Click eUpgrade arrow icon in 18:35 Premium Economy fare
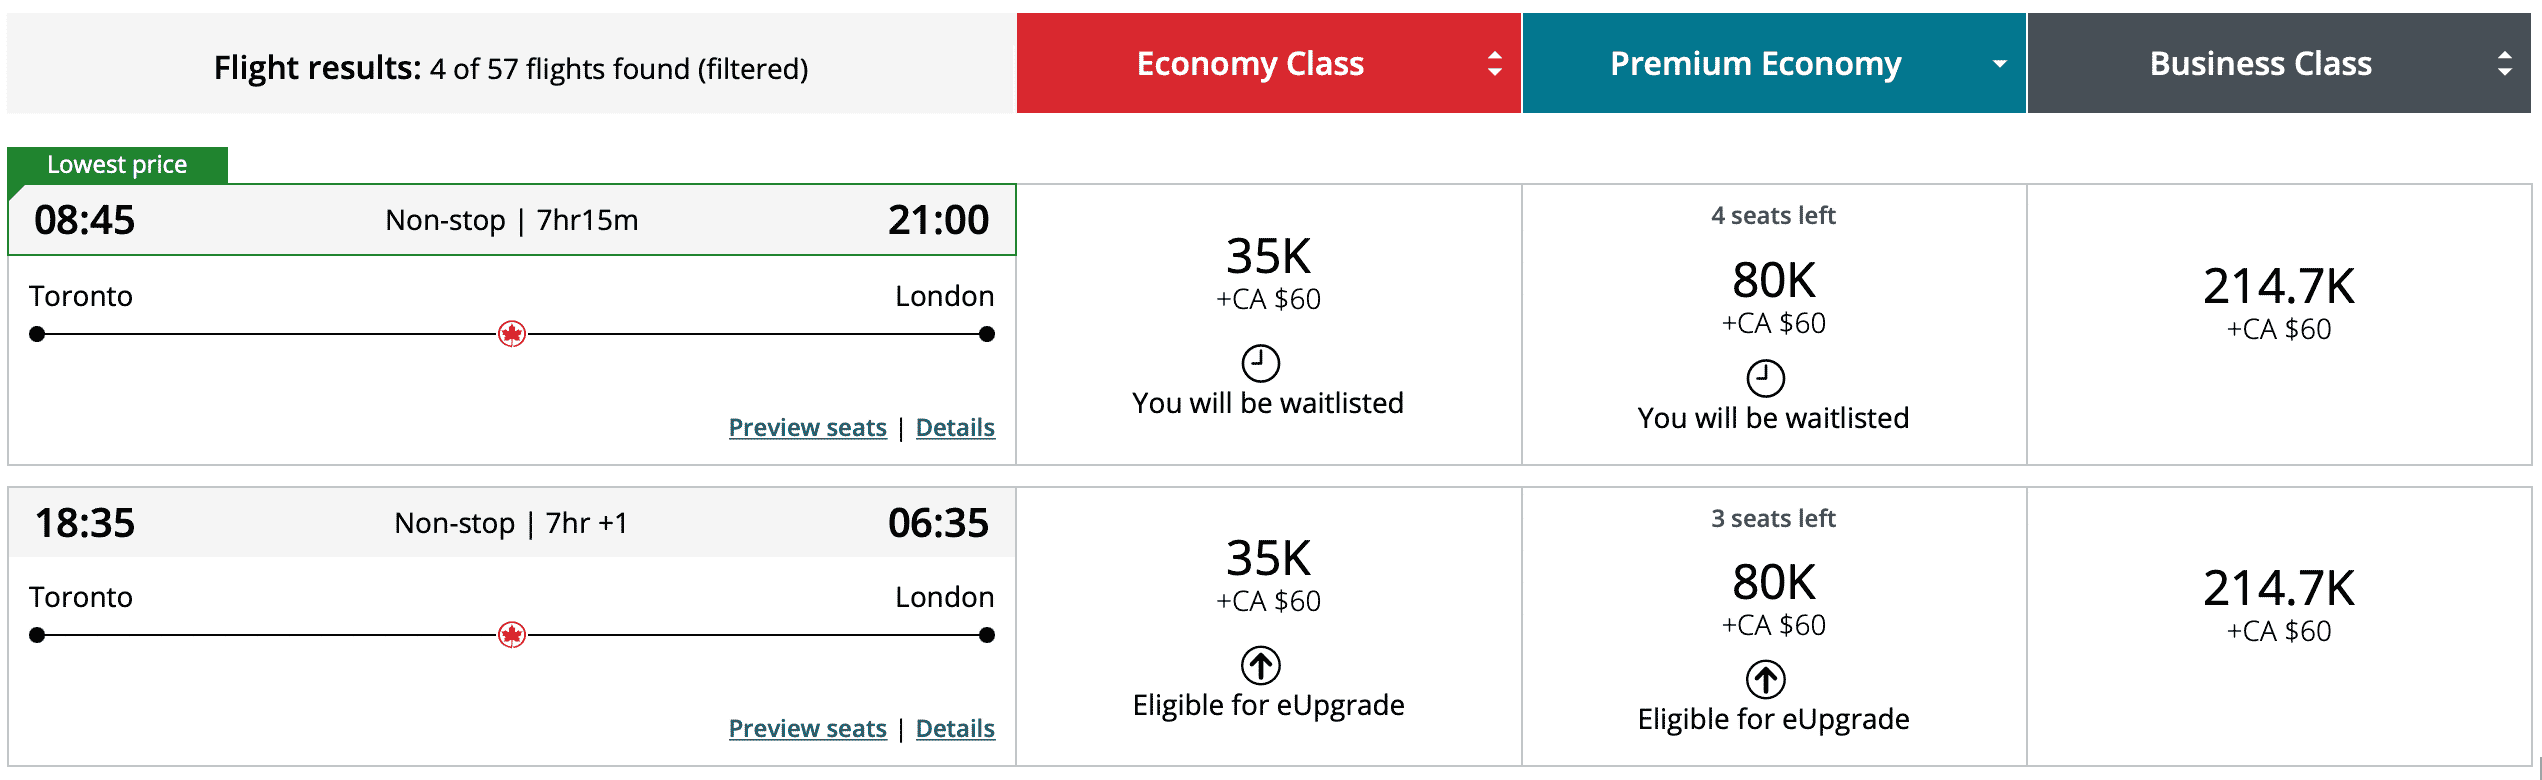 (x=1765, y=680)
